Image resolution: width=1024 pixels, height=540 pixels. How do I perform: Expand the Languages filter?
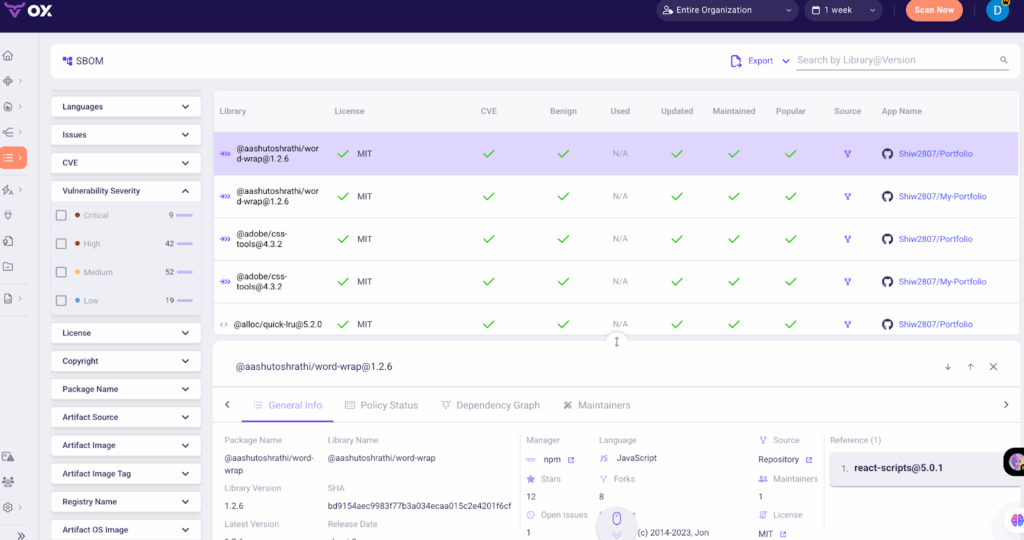pos(125,106)
